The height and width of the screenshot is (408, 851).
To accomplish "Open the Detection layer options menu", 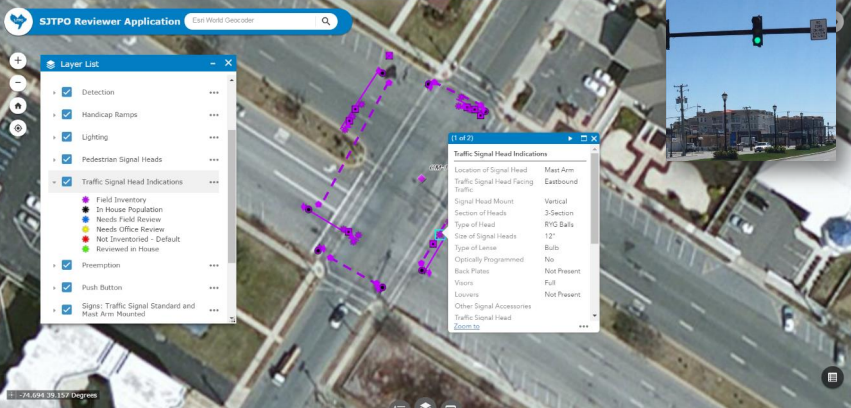I will click(x=214, y=93).
